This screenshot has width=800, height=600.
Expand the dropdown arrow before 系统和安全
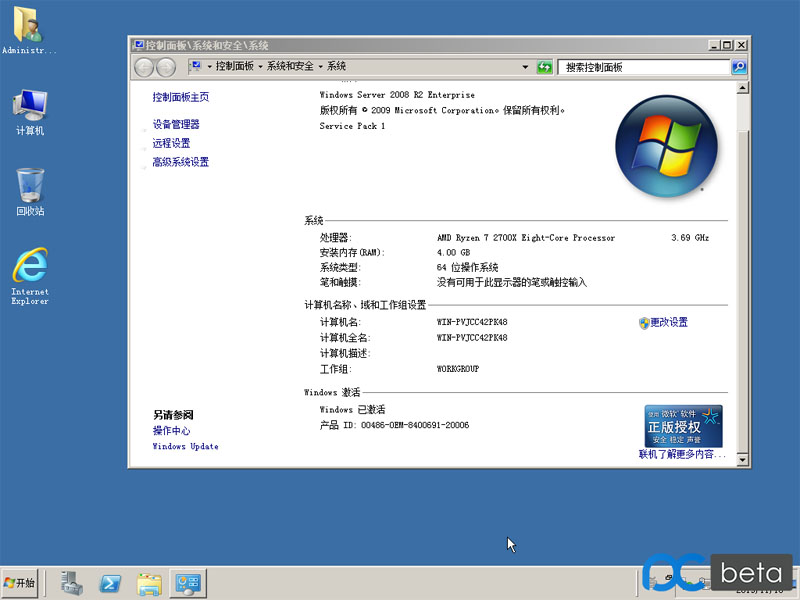[260, 67]
